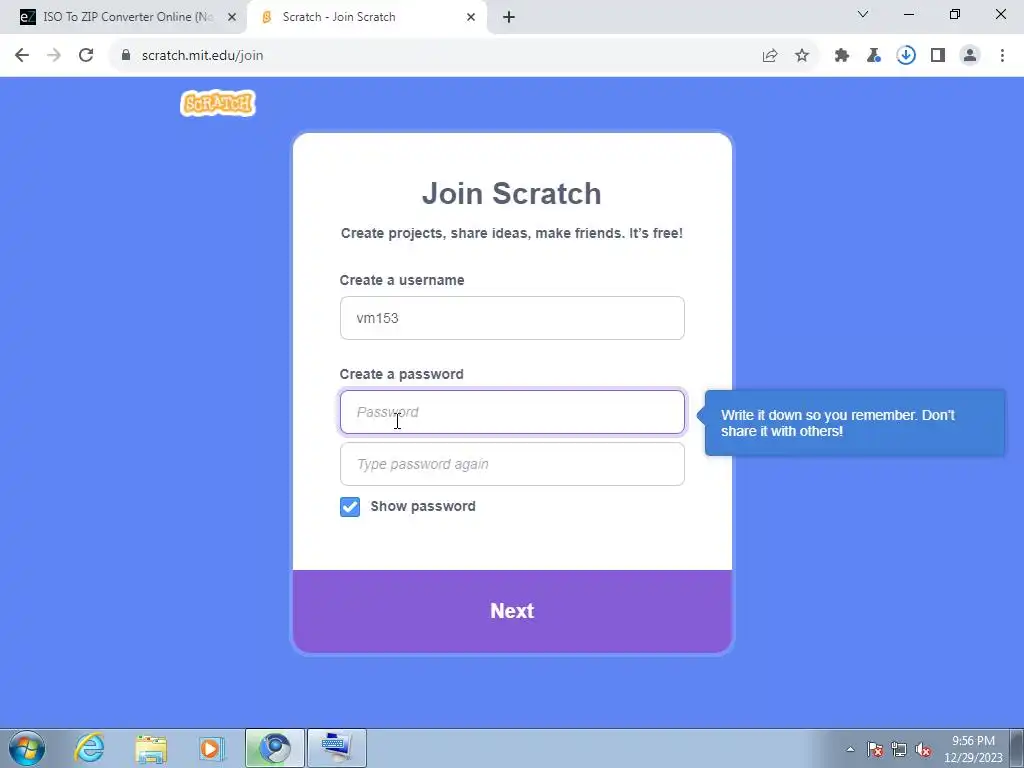Screen dimensions: 1024x768
Task: Click the "Create a password" label
Action: pos(402,374)
